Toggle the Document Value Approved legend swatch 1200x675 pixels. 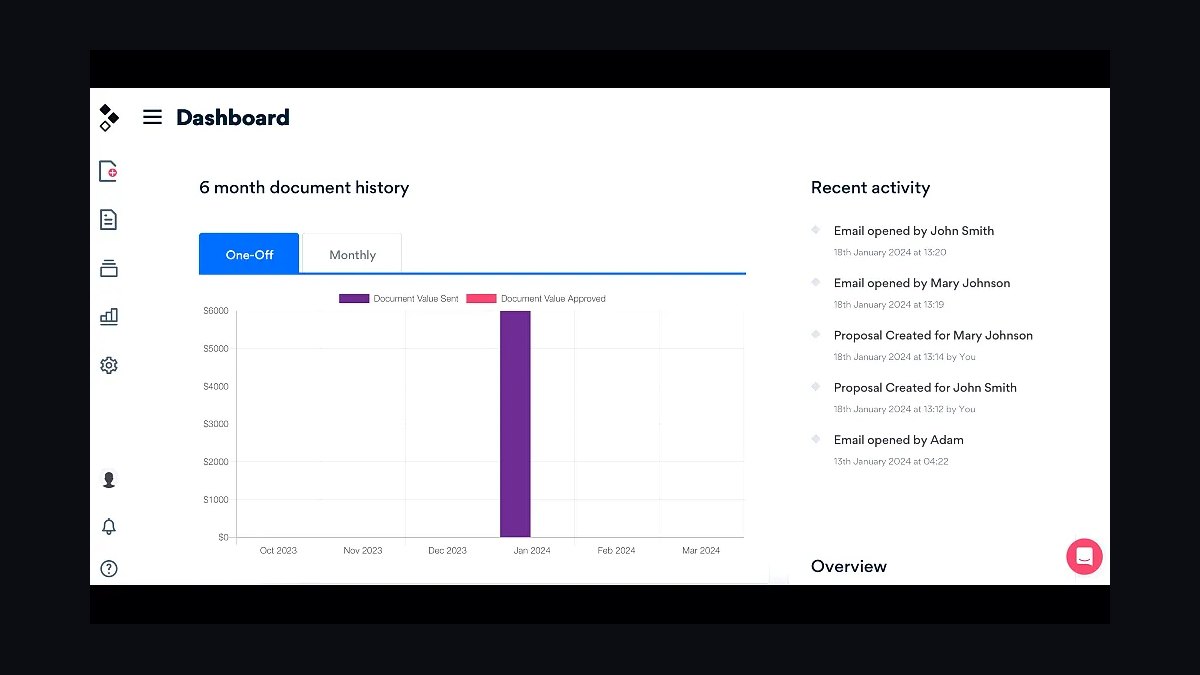tap(481, 298)
